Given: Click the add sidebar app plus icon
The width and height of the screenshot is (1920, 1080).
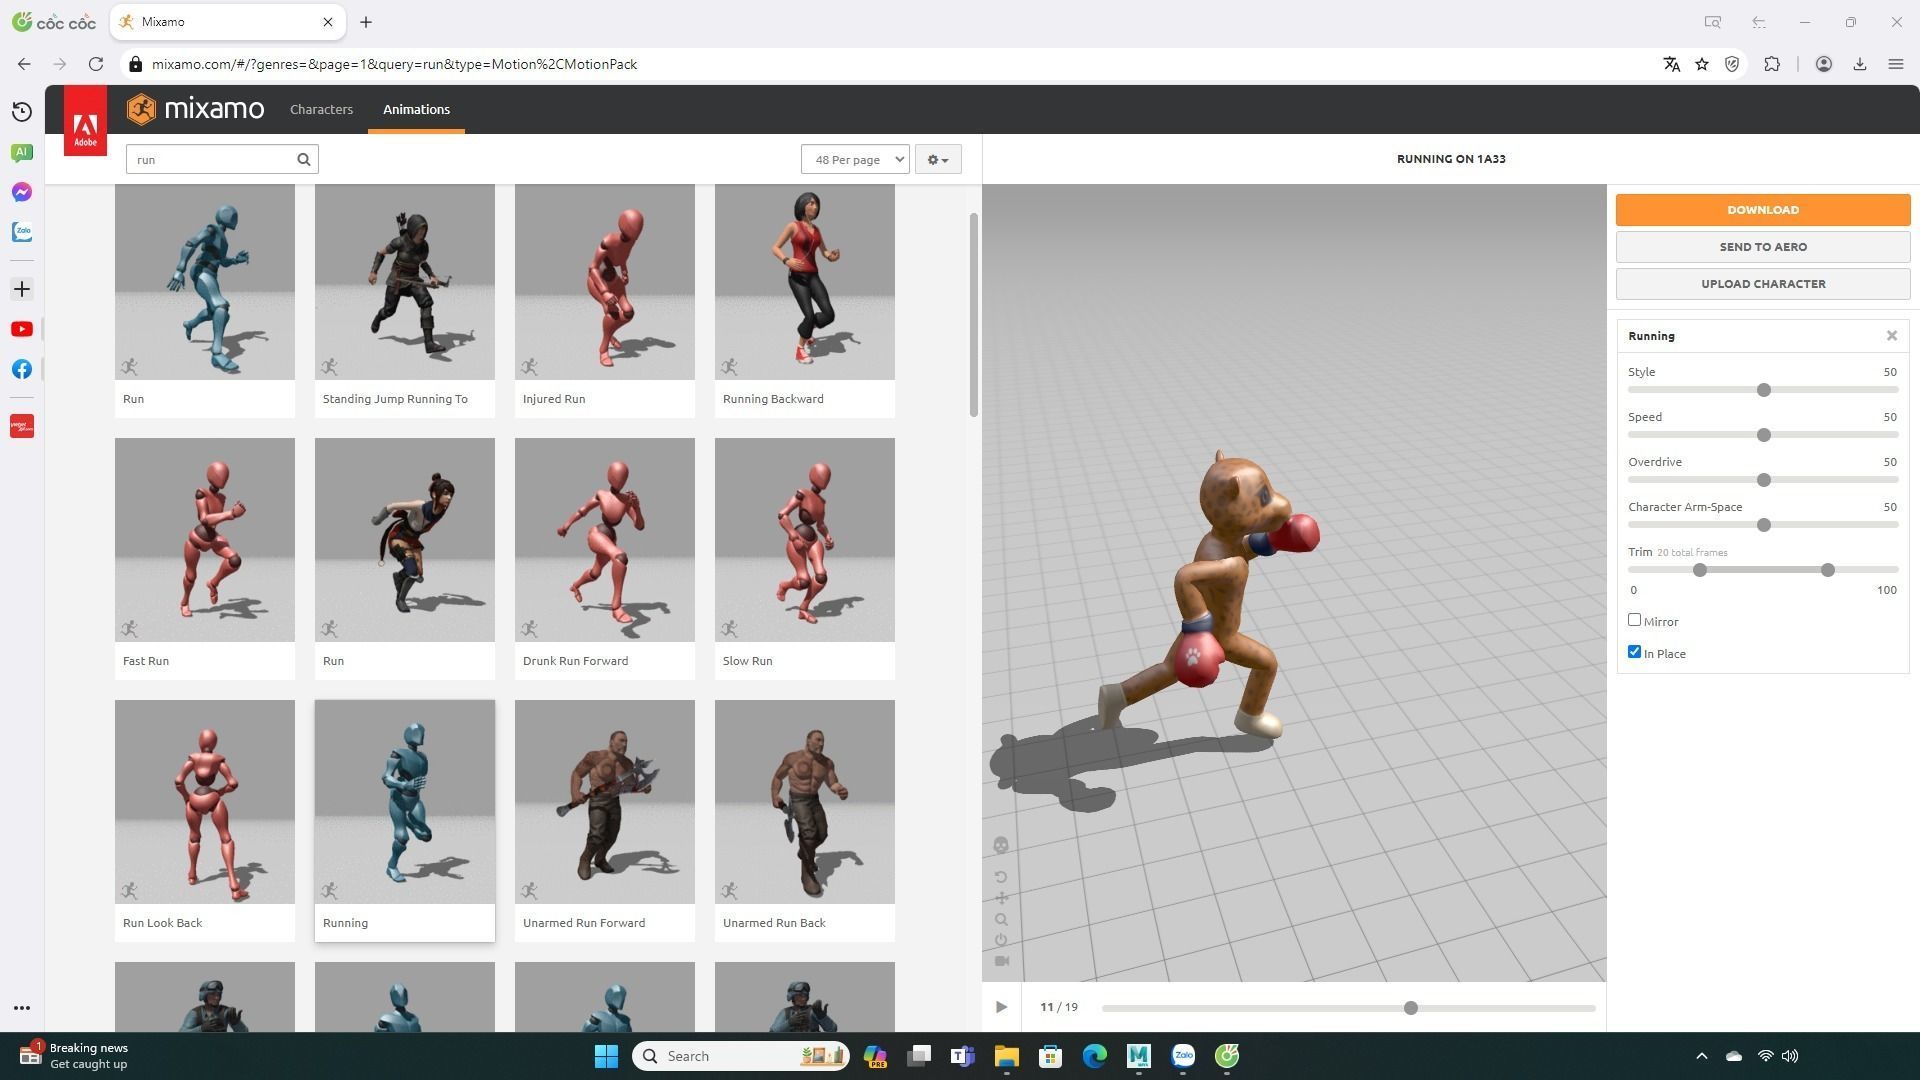Looking at the screenshot, I should click(22, 289).
